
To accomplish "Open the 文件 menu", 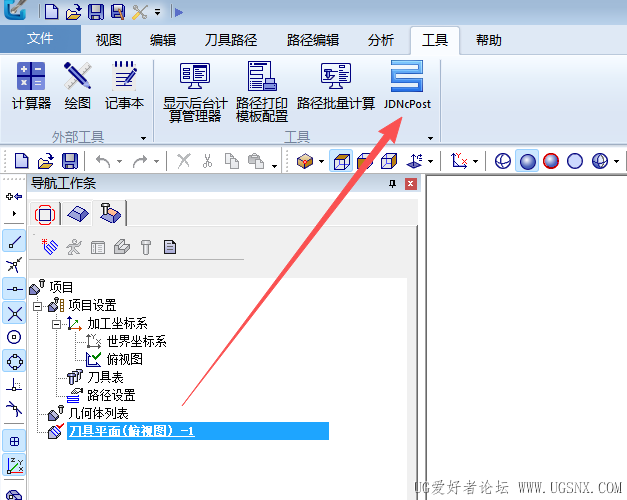I will [x=40, y=38].
